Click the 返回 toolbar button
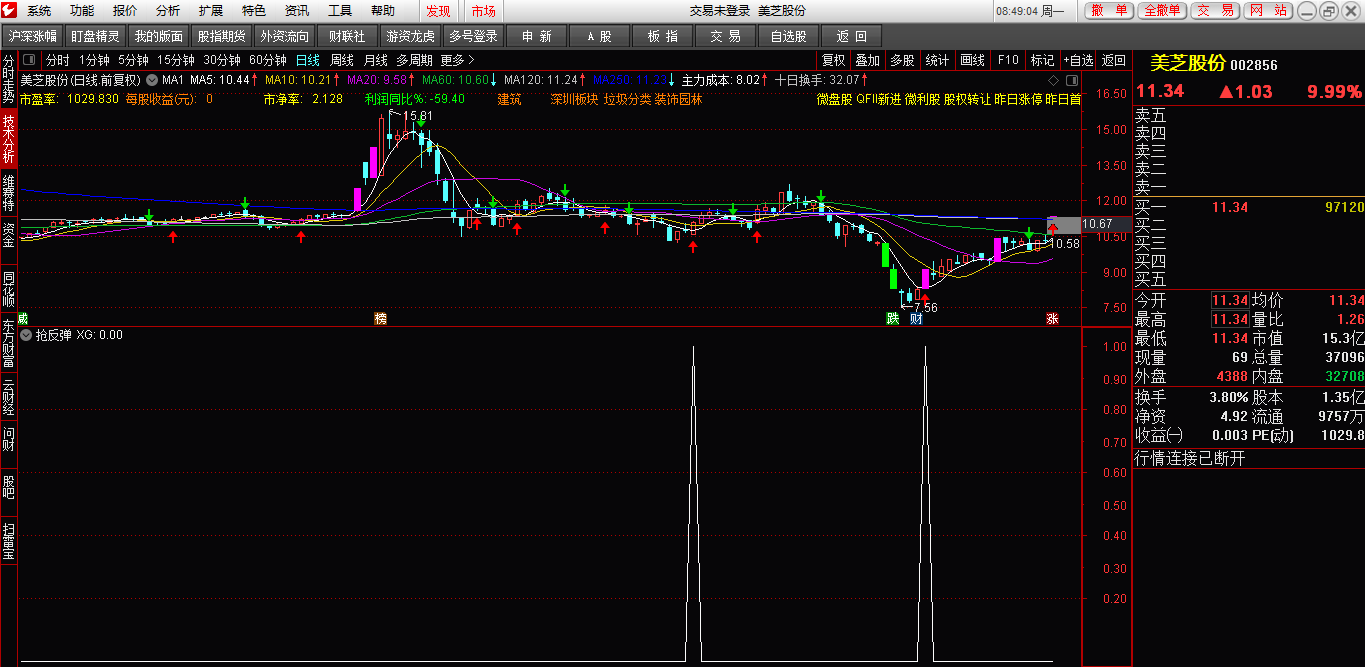The width and height of the screenshot is (1365, 667). click(x=851, y=36)
